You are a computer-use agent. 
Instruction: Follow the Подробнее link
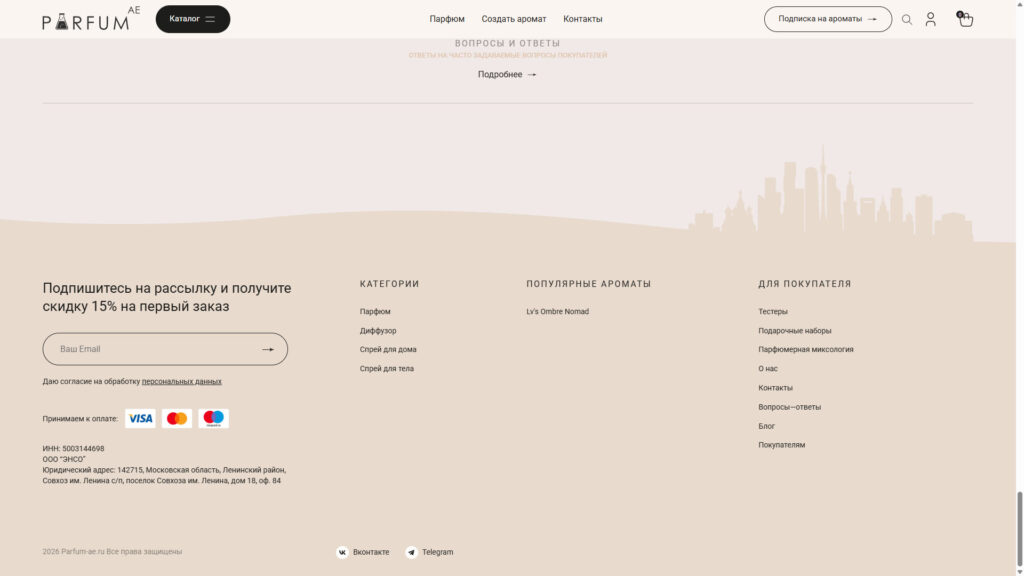click(506, 75)
